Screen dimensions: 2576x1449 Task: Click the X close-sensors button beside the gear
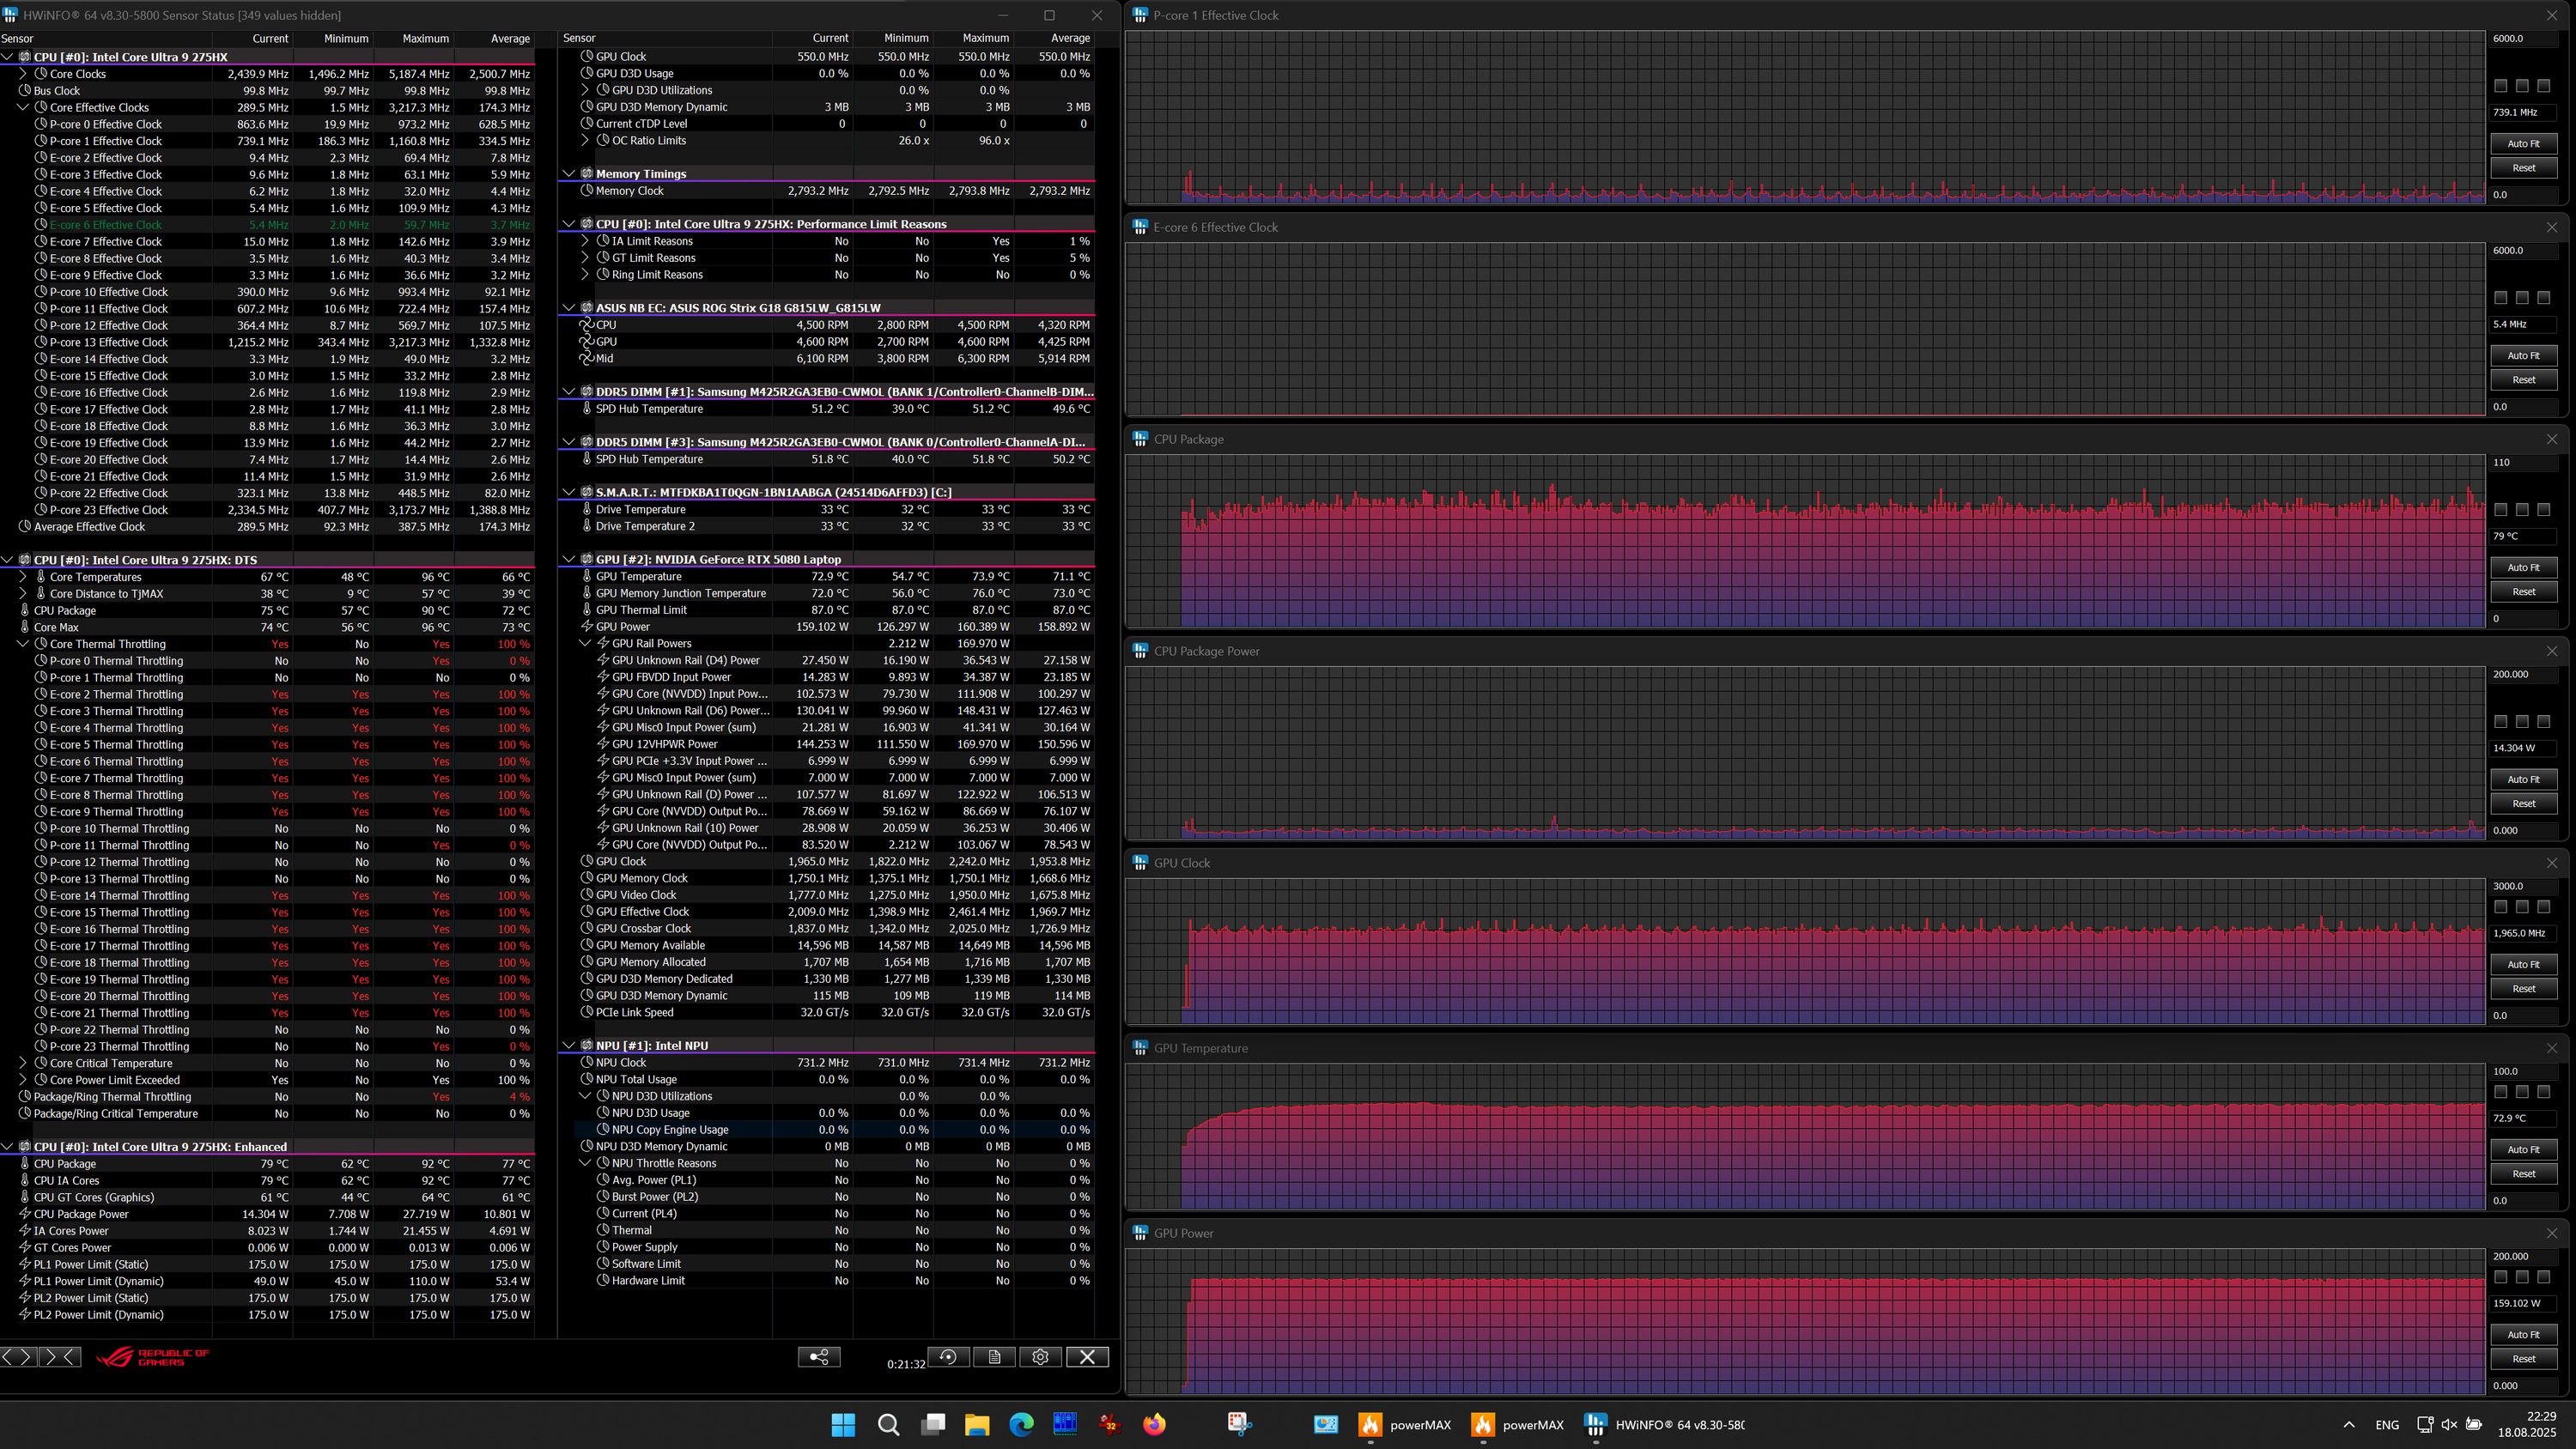(x=1087, y=1357)
